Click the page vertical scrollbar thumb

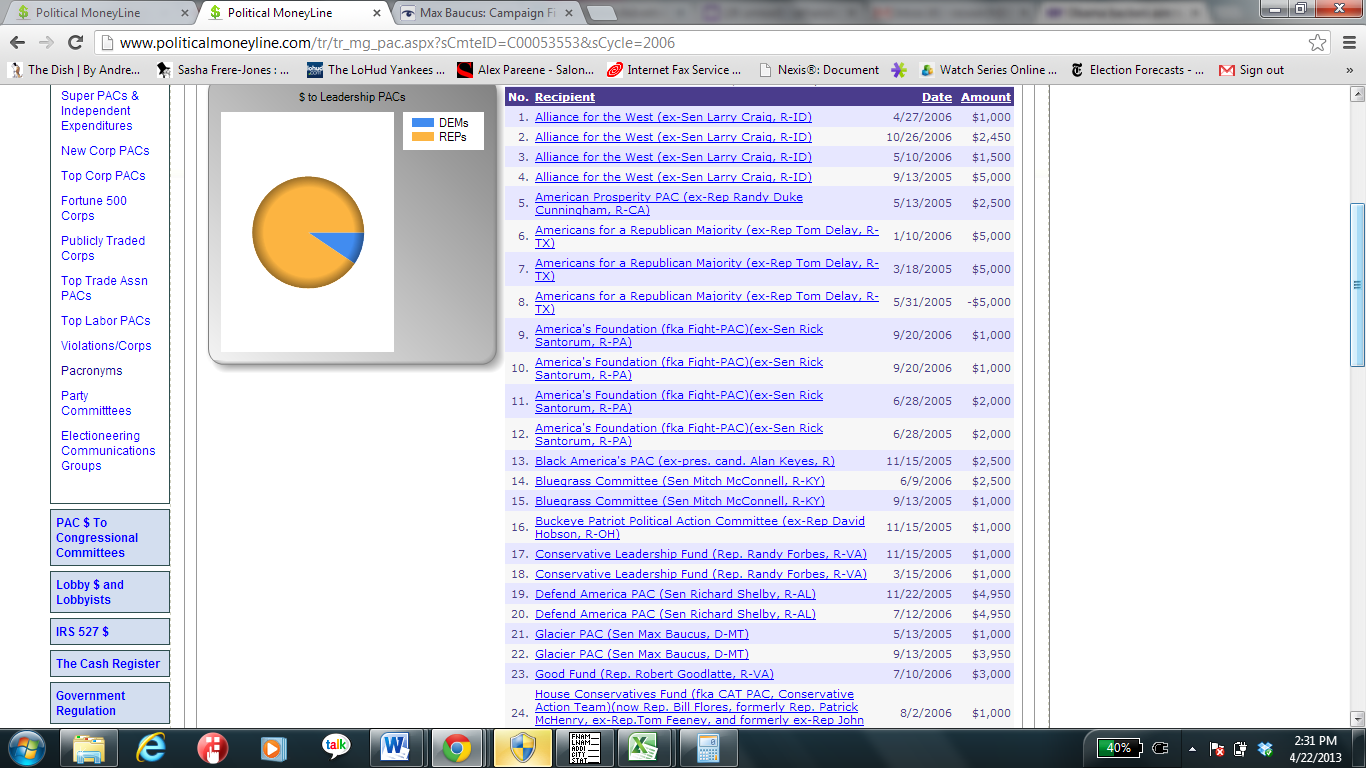1357,285
